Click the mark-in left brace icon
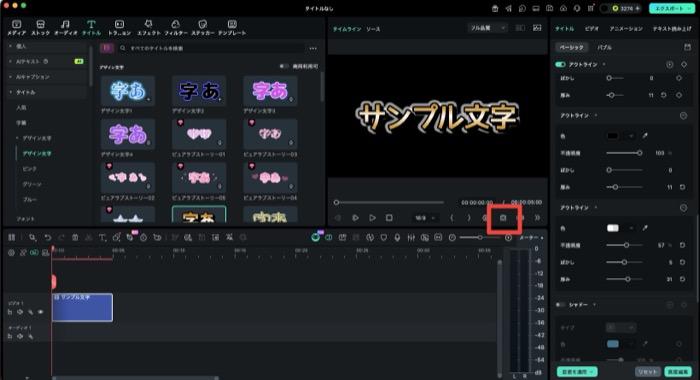 pos(452,218)
